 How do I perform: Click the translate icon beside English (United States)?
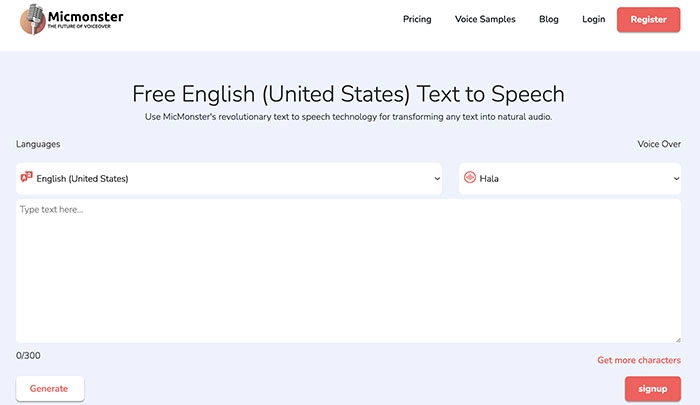pyautogui.click(x=26, y=178)
